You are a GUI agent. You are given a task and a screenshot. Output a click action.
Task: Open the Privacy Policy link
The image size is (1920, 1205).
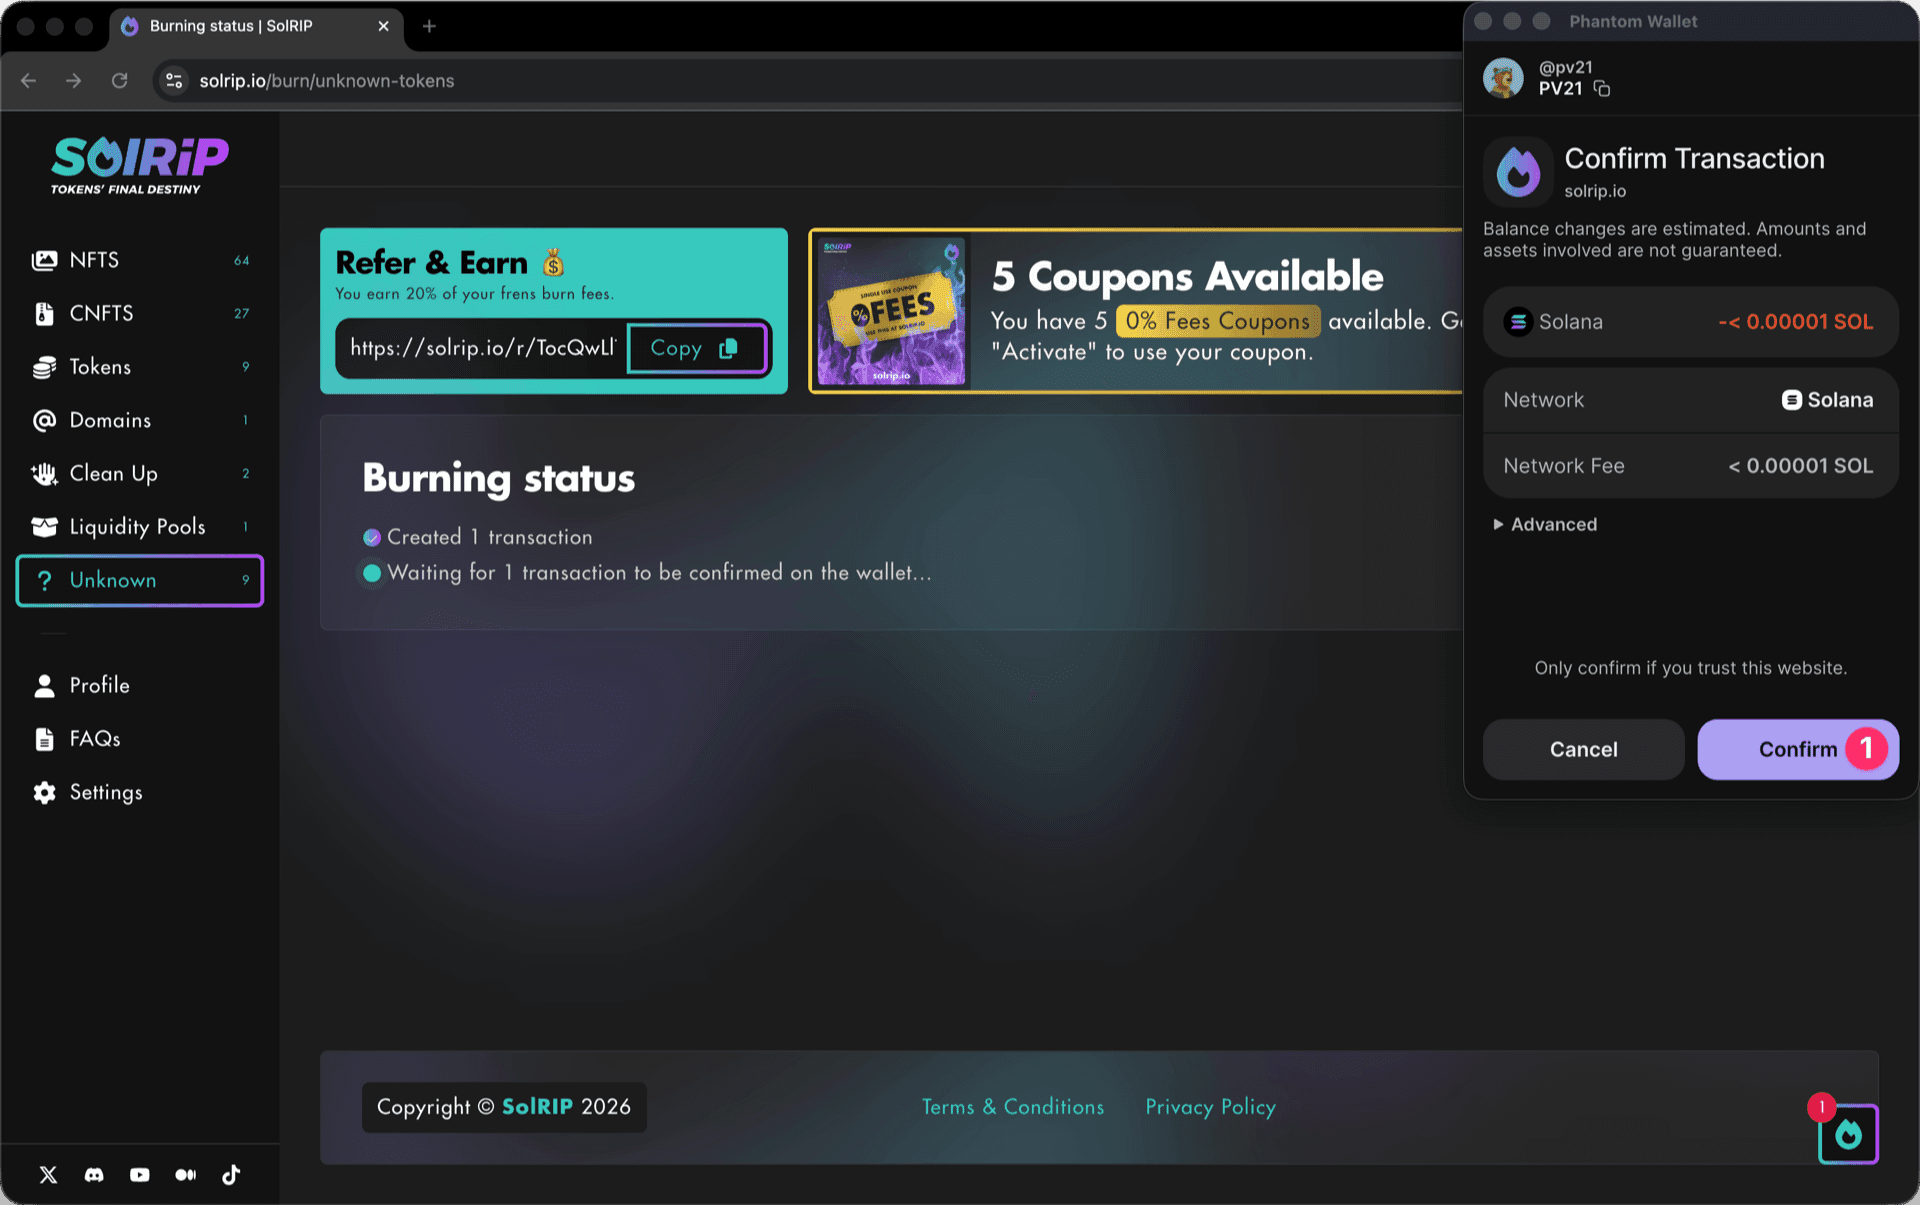tap(1210, 1107)
